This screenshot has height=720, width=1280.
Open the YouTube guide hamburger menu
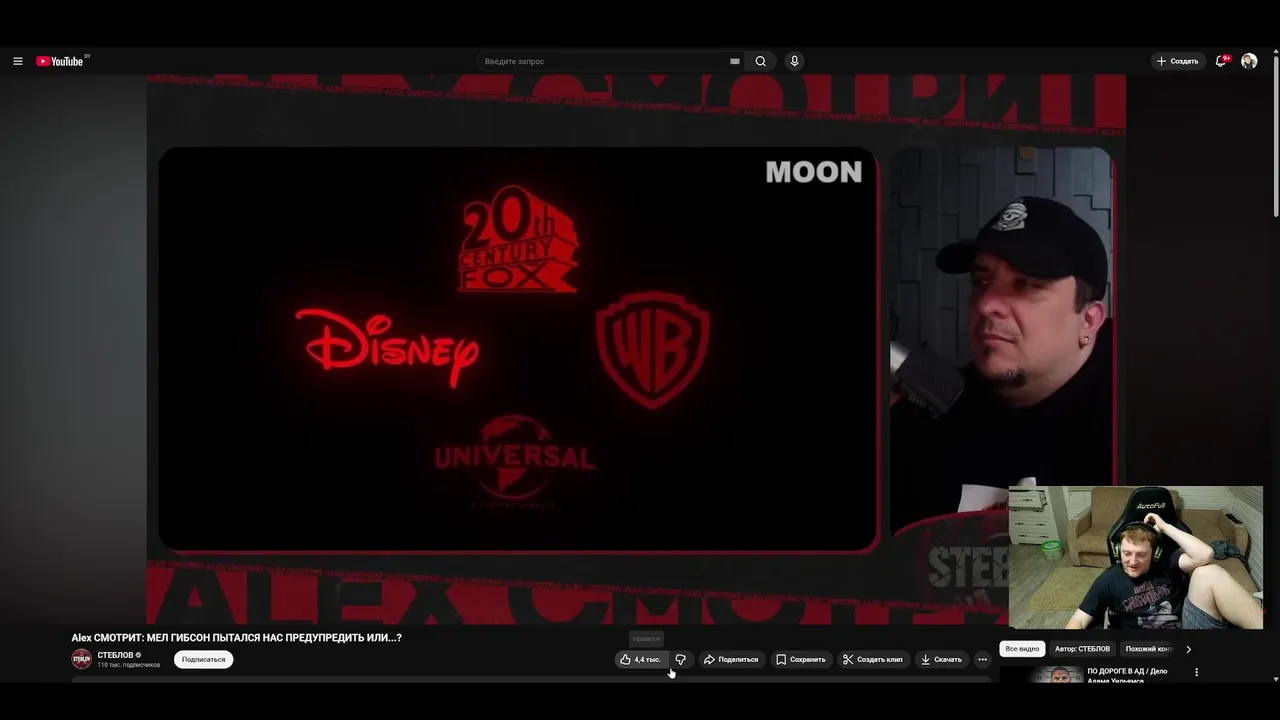coord(17,61)
